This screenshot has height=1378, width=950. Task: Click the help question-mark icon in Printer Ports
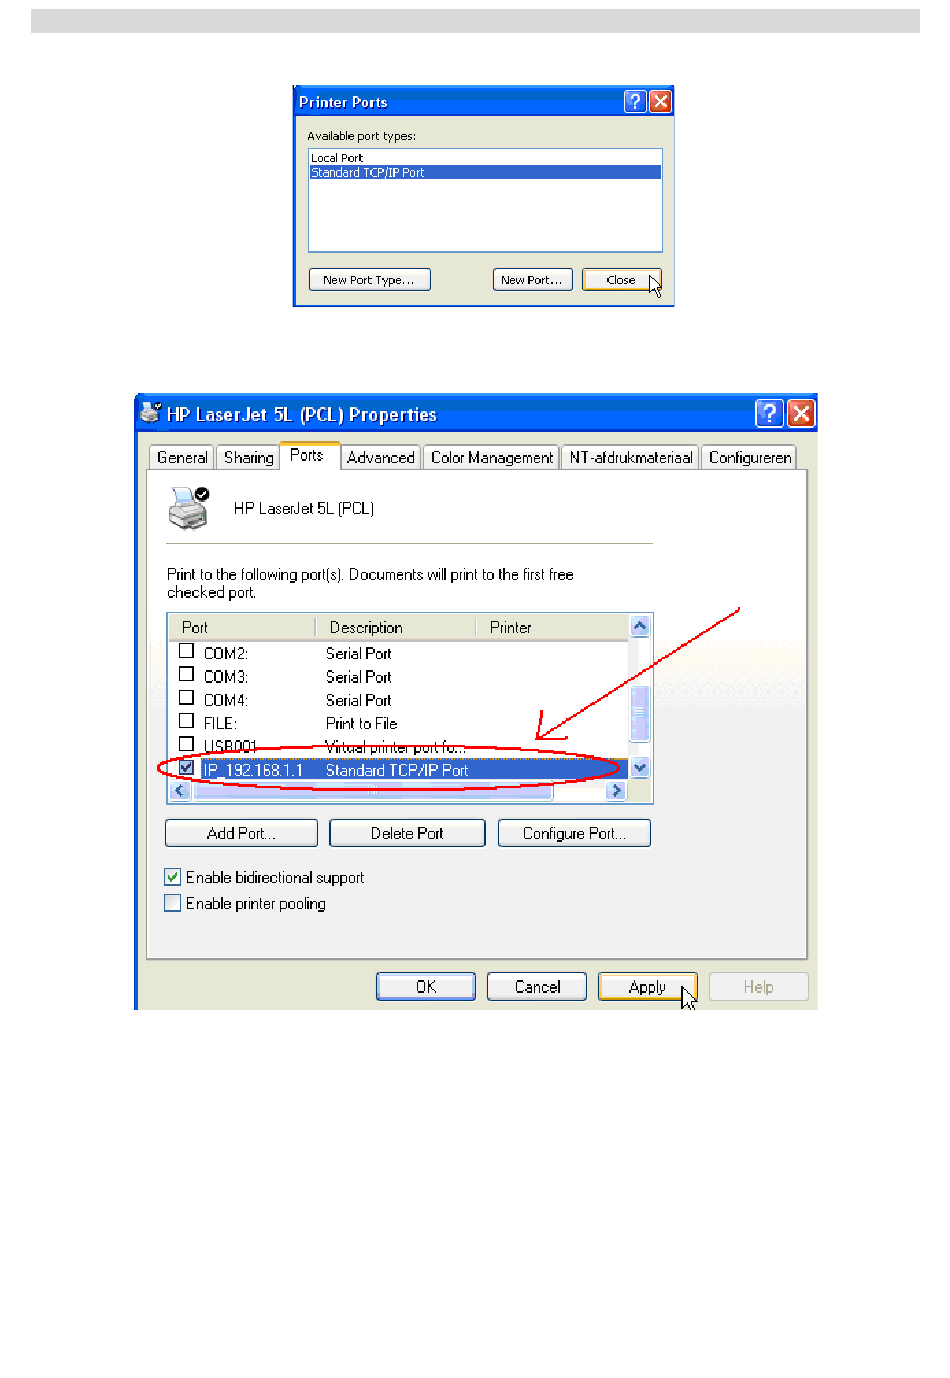point(635,101)
